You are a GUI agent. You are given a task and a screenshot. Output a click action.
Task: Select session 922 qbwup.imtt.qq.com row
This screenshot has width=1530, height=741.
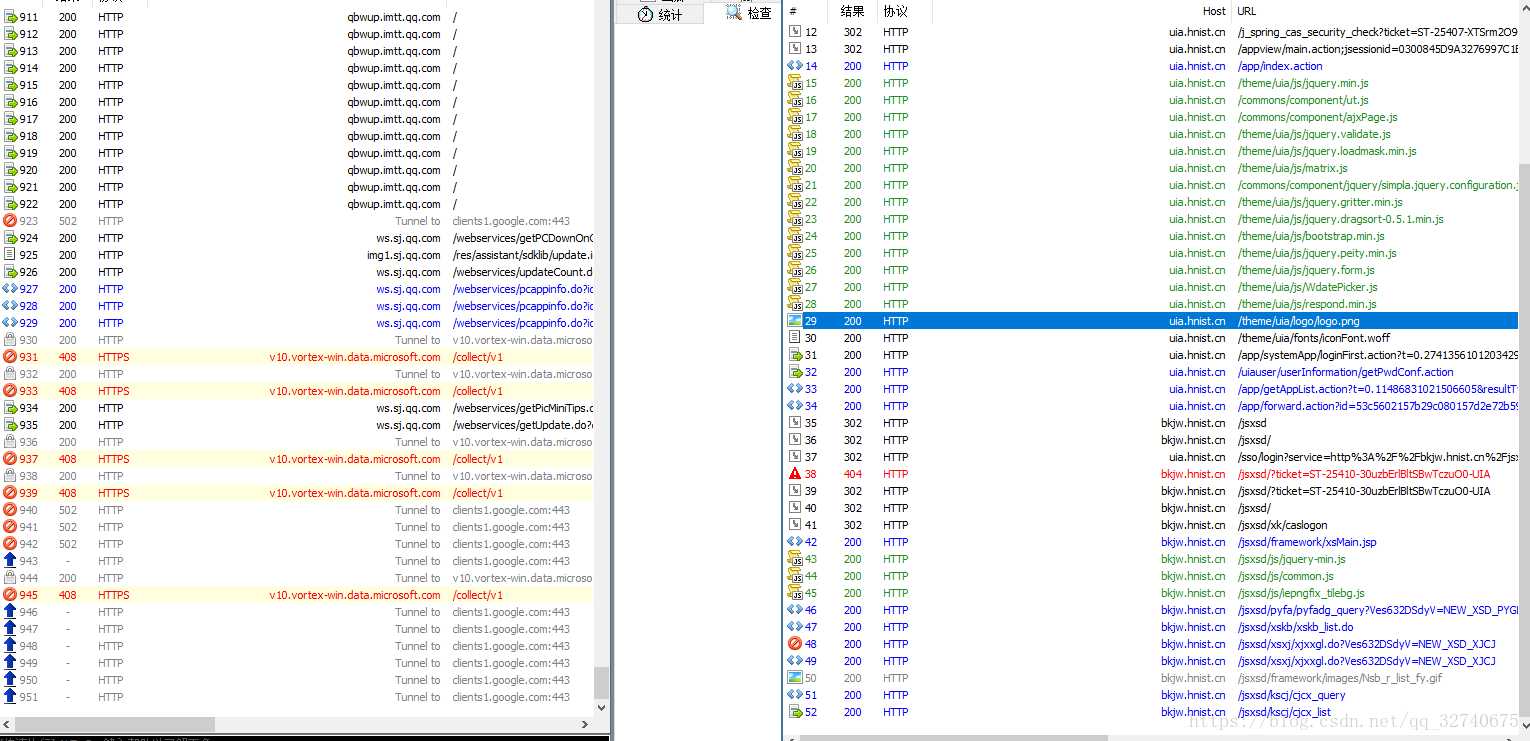click(x=297, y=204)
